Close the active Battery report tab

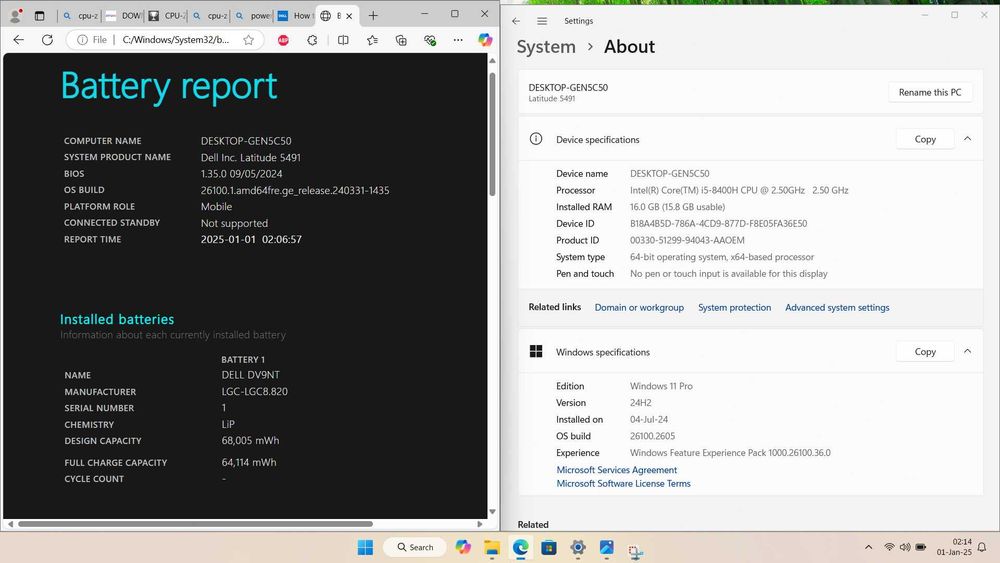349,16
